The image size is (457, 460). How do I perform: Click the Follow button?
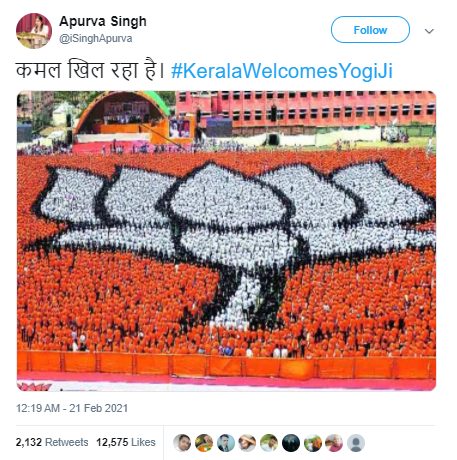(370, 30)
